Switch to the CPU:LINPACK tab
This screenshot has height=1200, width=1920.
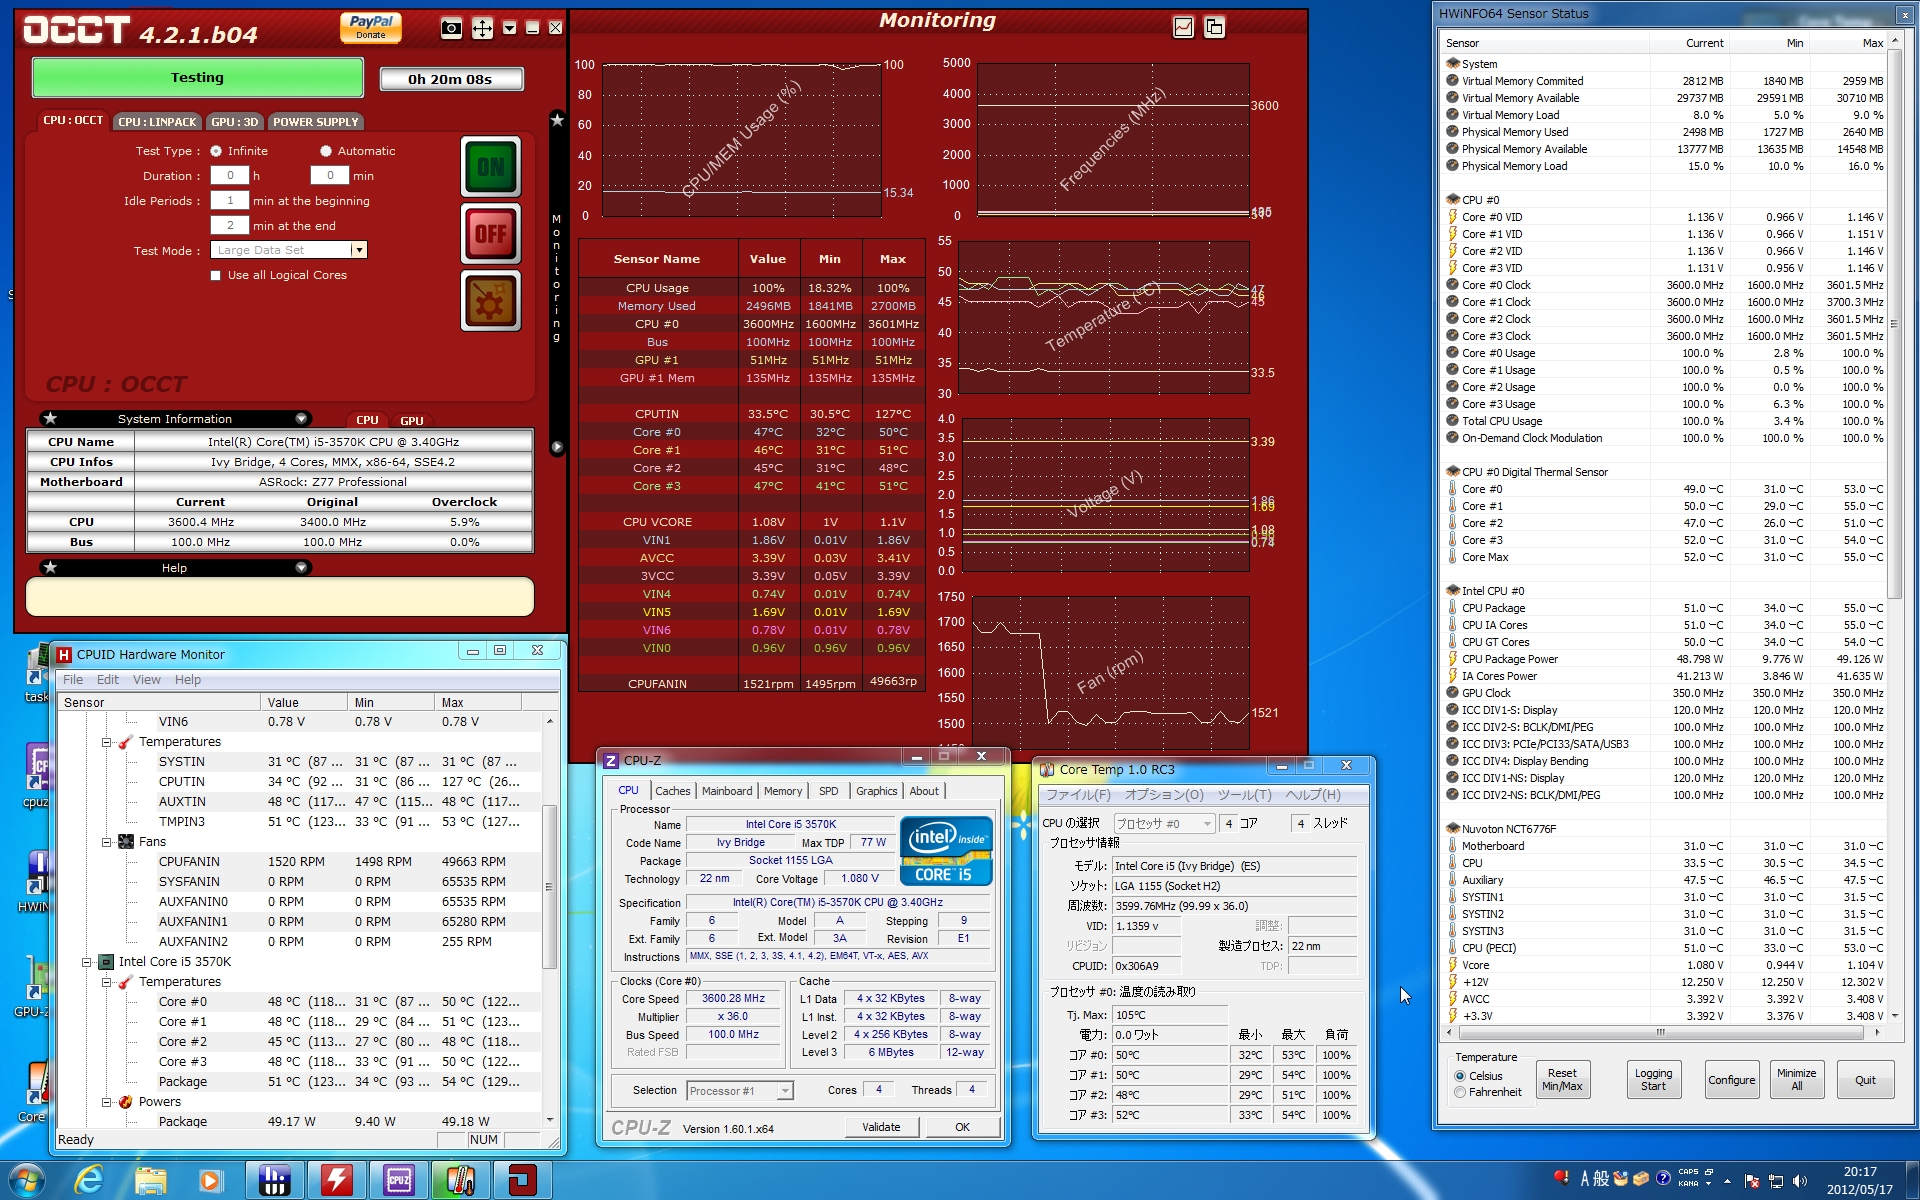pyautogui.click(x=157, y=122)
